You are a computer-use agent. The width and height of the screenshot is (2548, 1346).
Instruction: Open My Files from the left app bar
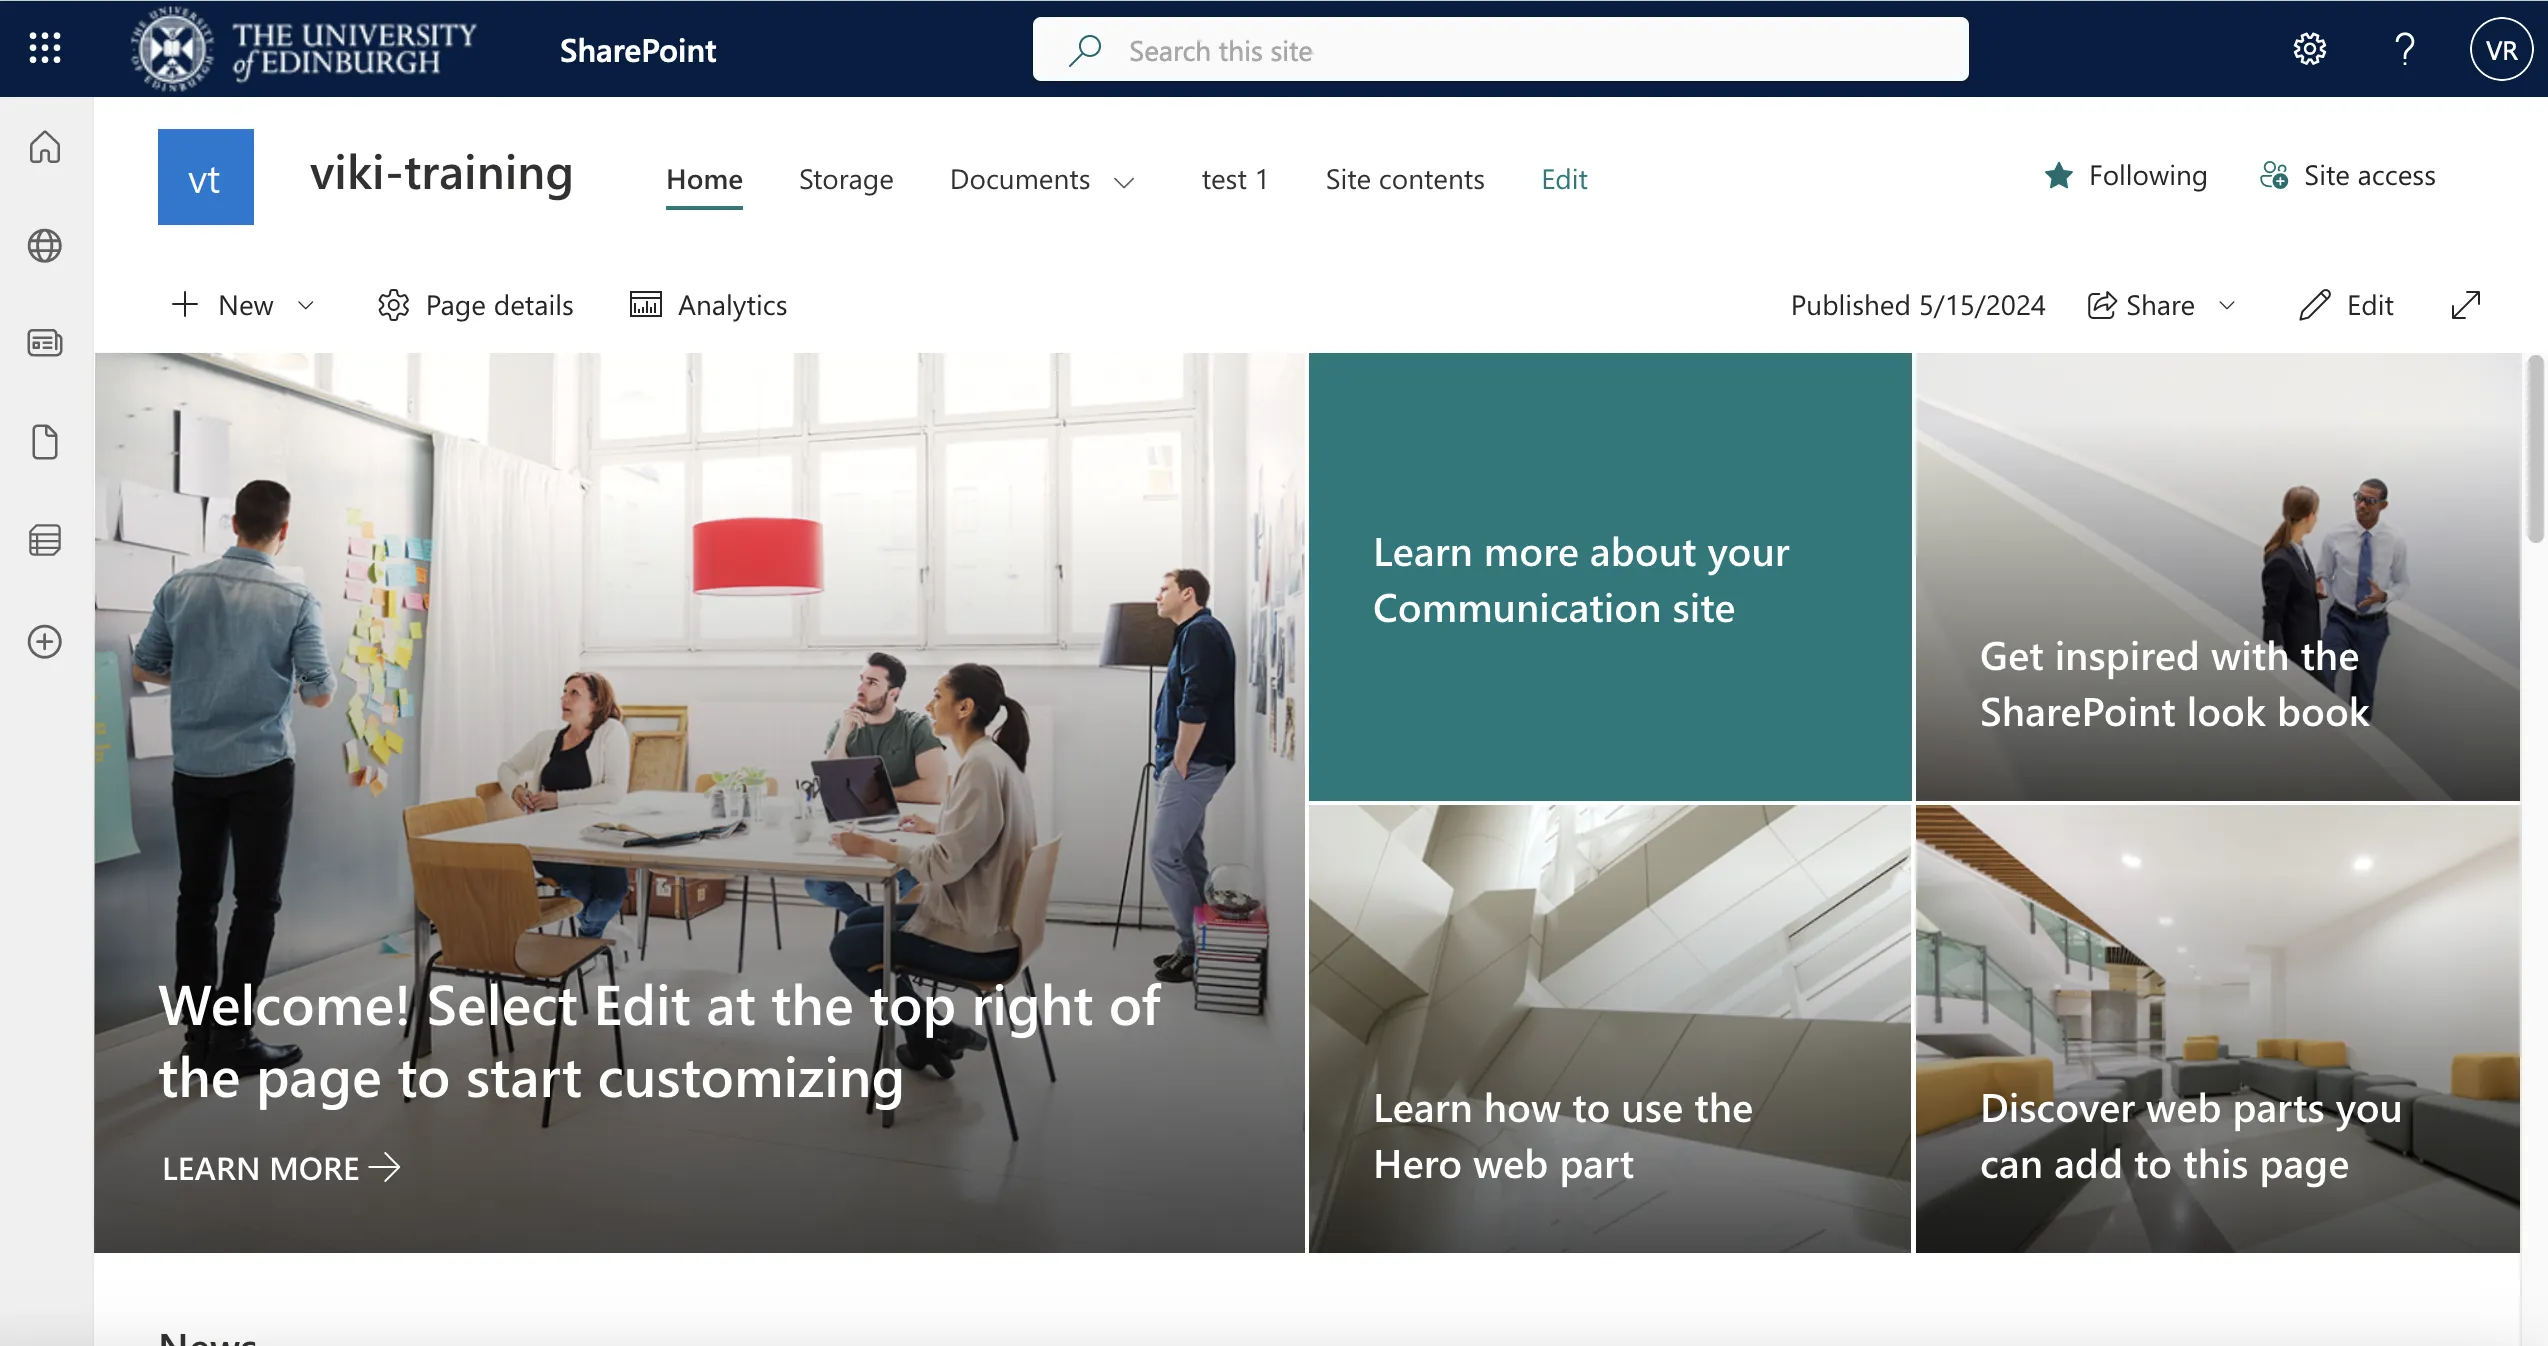click(x=45, y=442)
